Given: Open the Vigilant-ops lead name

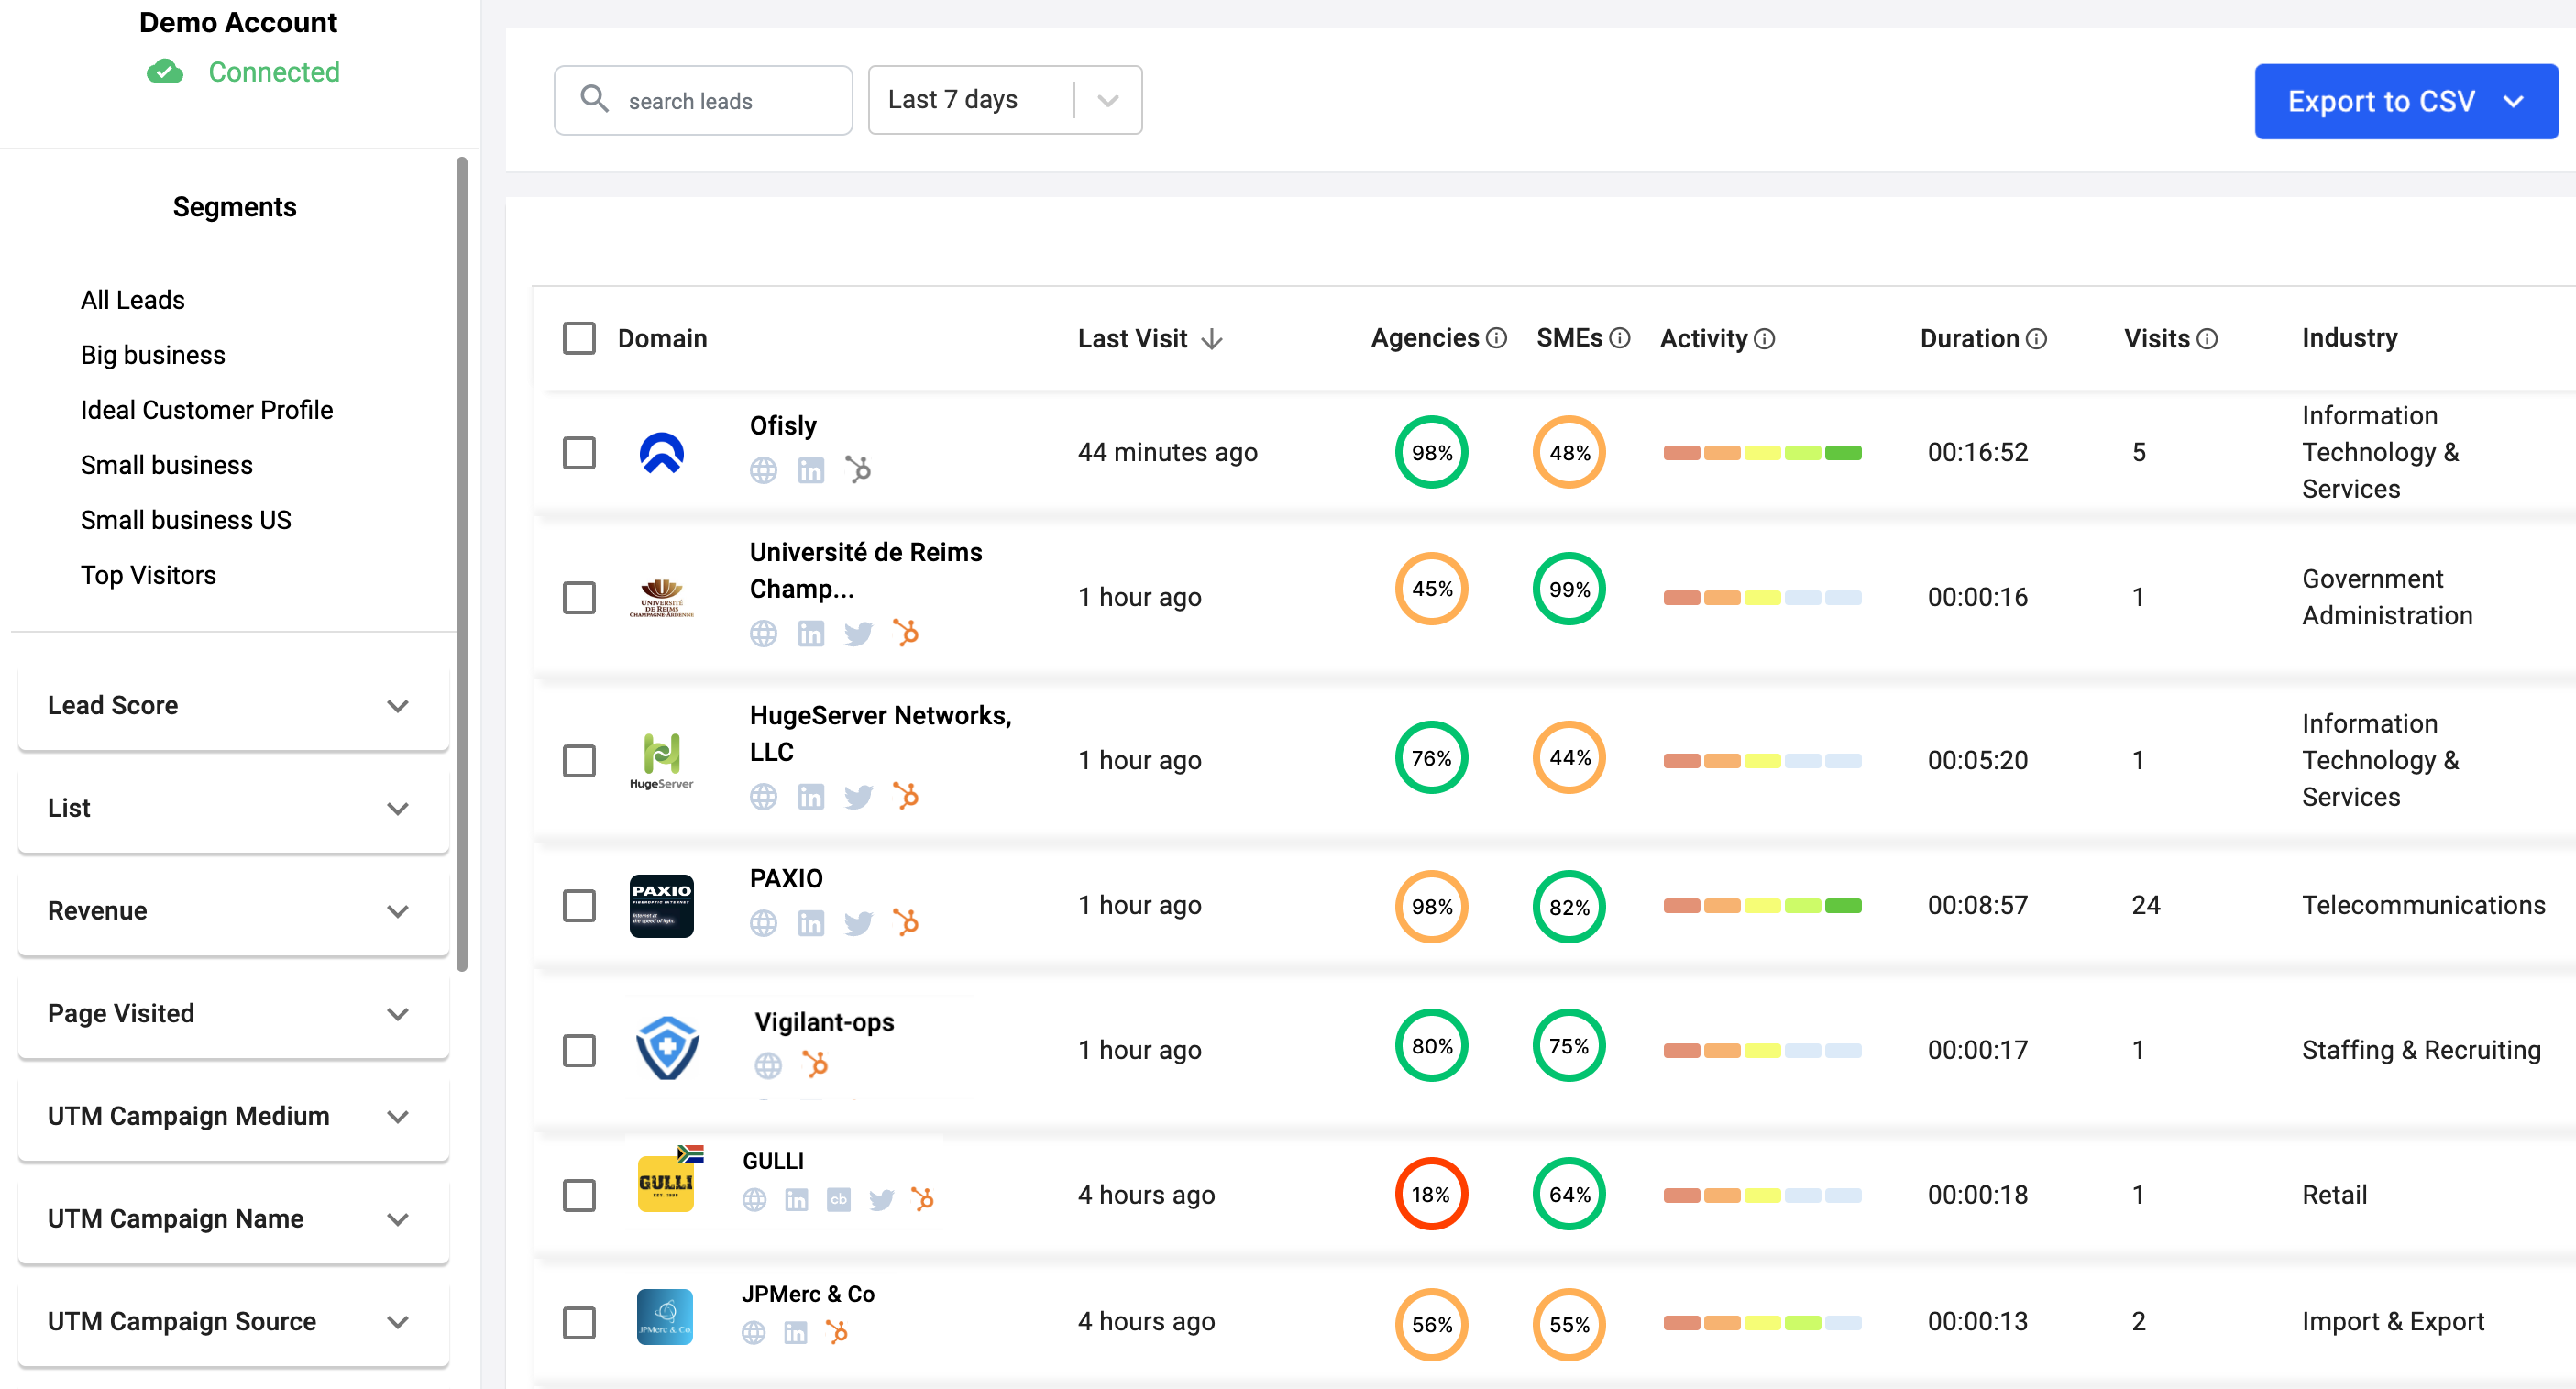Looking at the screenshot, I should coord(824,1022).
